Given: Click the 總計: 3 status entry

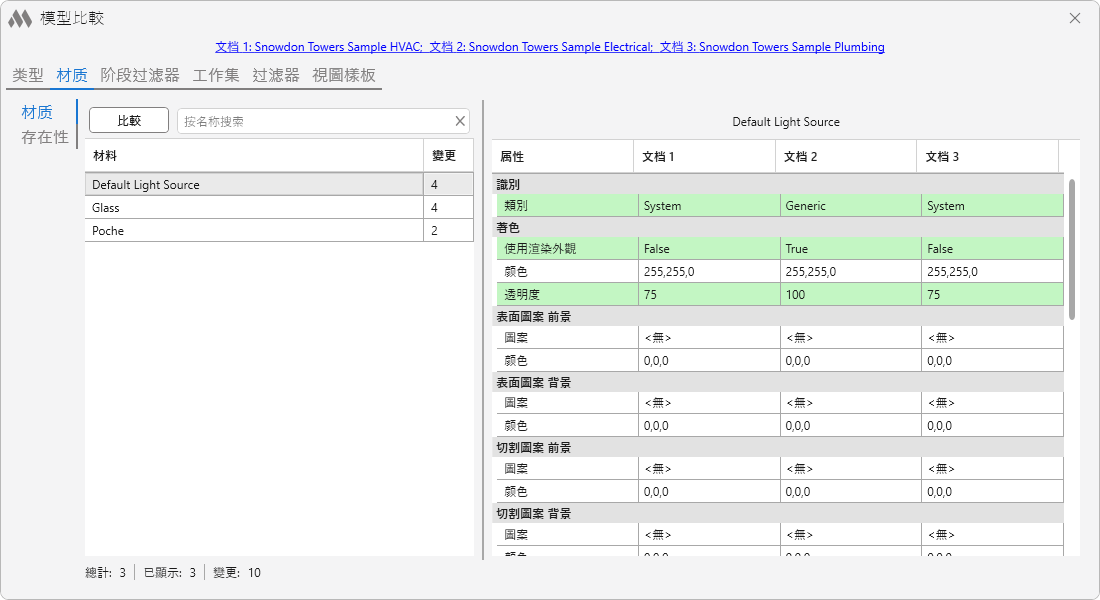Looking at the screenshot, I should point(105,573).
